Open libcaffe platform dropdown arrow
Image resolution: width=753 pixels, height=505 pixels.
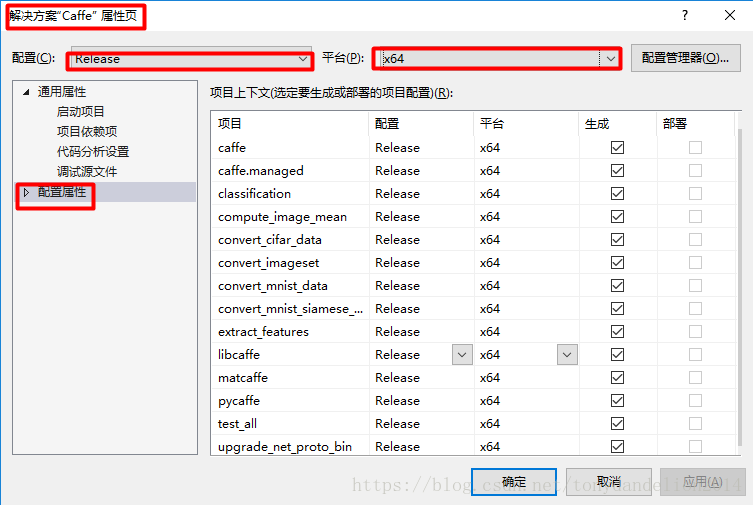[x=567, y=355]
